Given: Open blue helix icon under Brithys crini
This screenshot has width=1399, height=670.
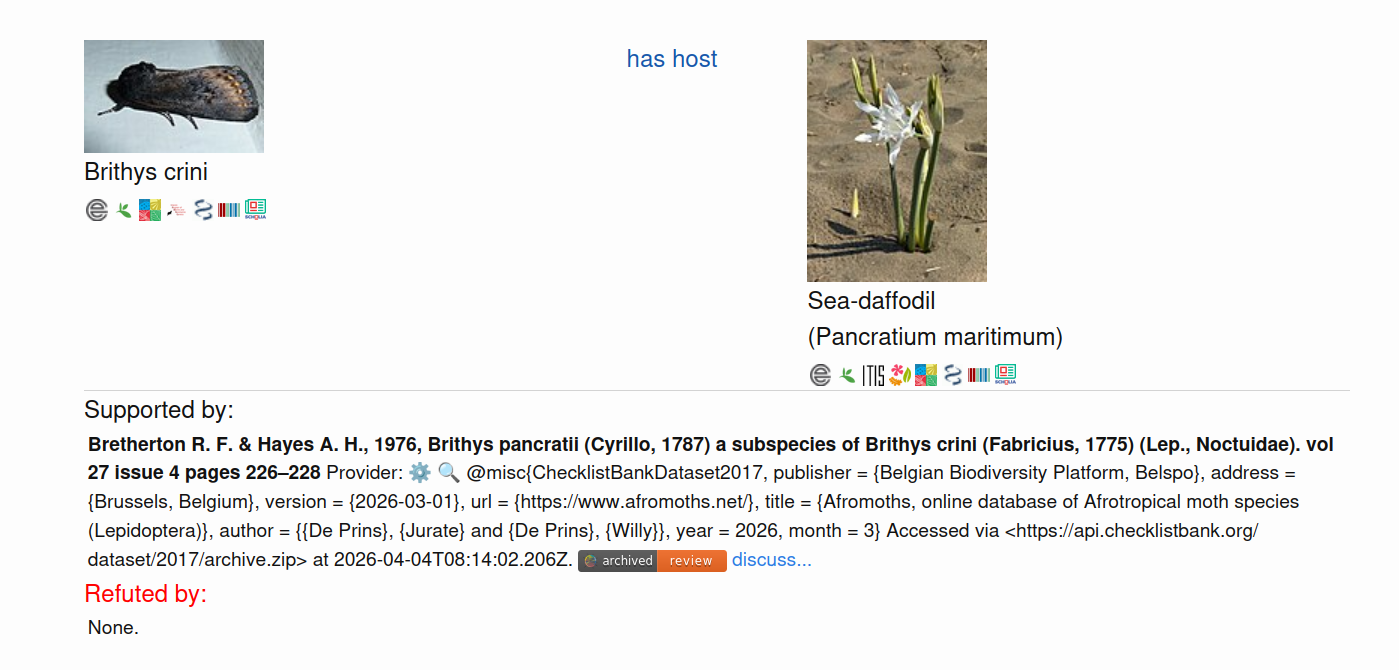Looking at the screenshot, I should point(204,210).
